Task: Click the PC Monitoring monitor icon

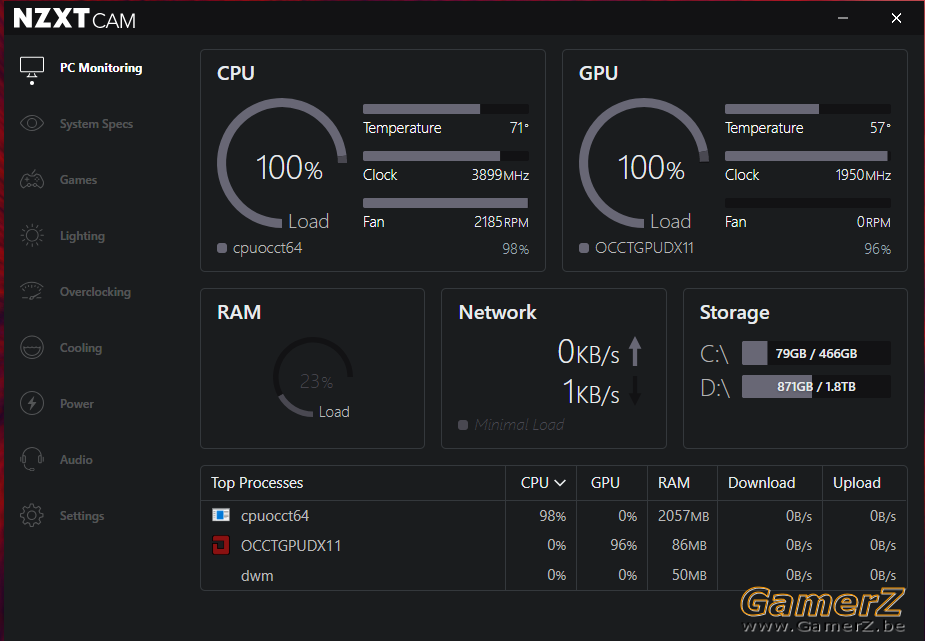Action: [32, 68]
